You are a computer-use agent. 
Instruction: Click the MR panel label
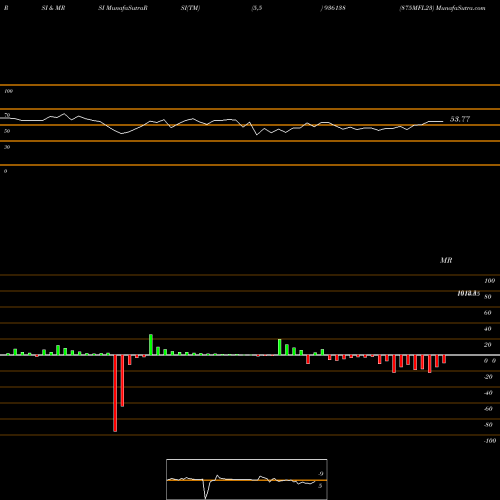pyautogui.click(x=446, y=260)
